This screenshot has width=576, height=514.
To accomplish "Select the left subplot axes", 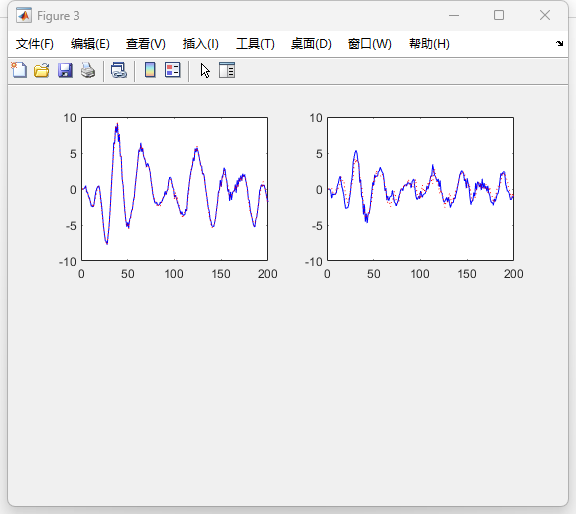I will coord(174,189).
